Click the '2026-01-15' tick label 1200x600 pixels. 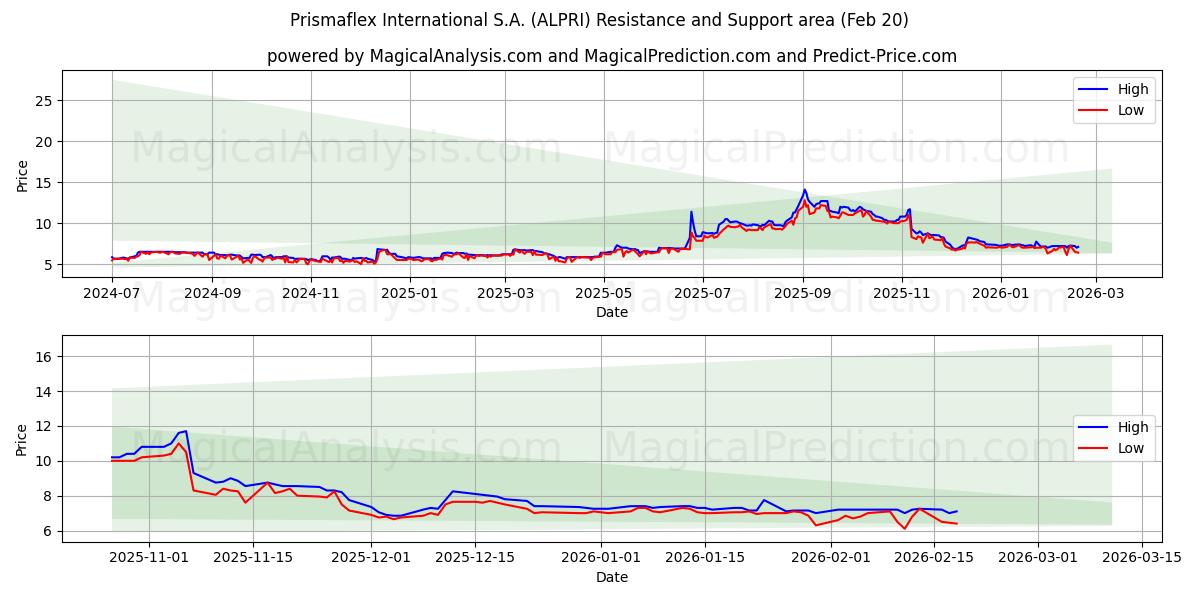pyautogui.click(x=705, y=558)
